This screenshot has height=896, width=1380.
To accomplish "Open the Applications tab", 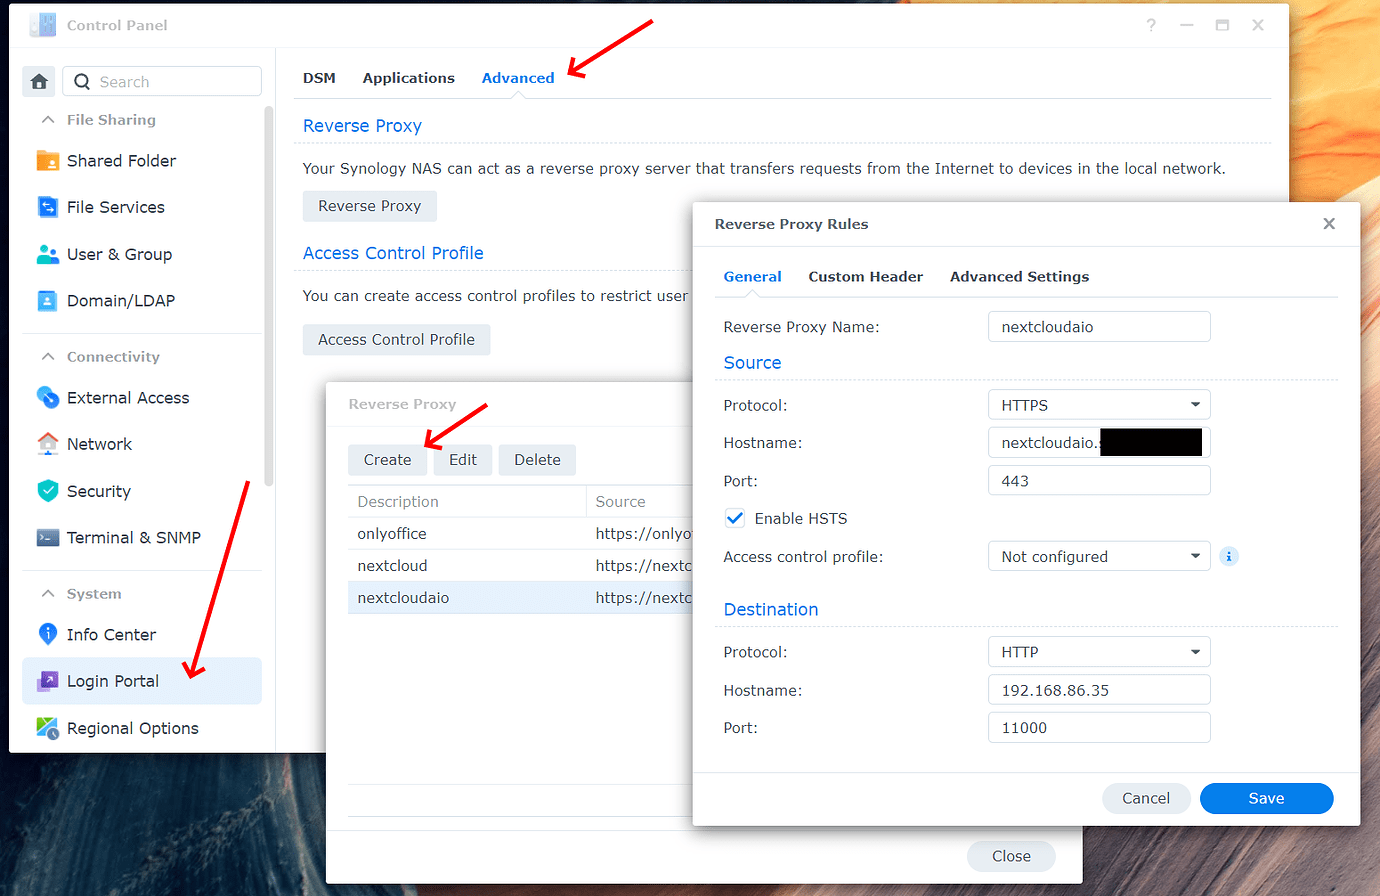I will (408, 77).
